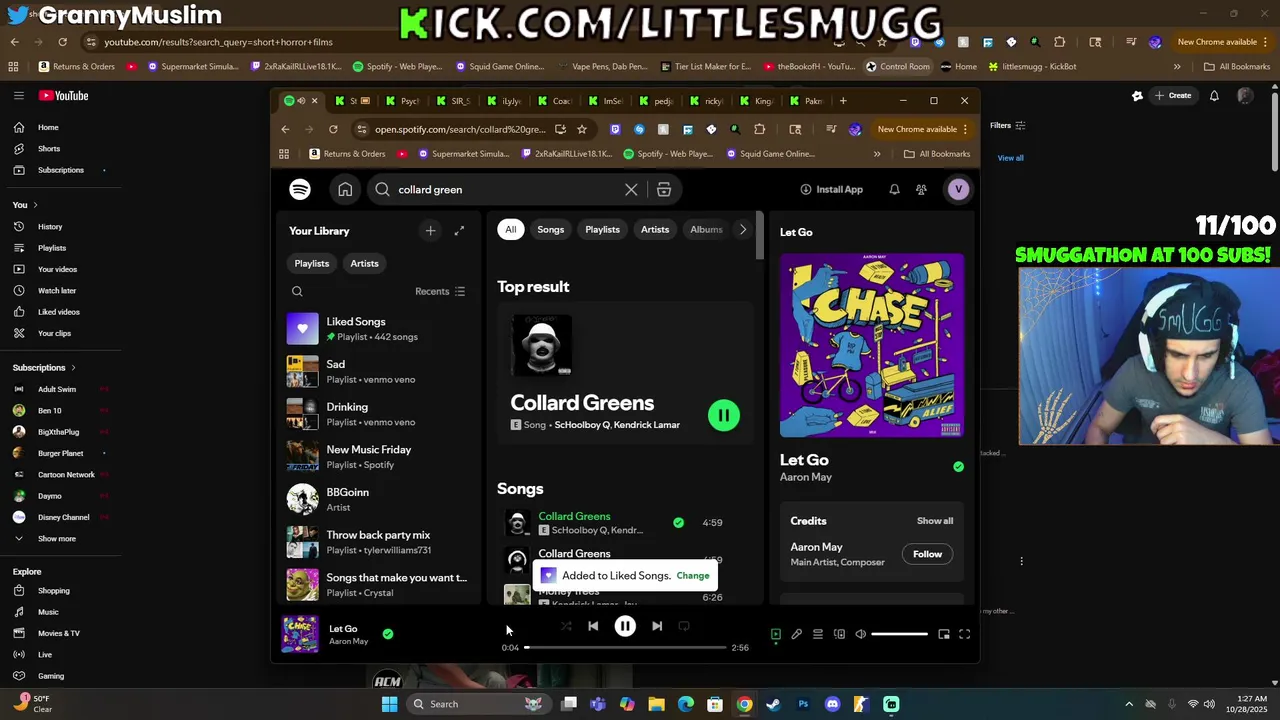Show all credits
The width and height of the screenshot is (1280, 720).
click(x=935, y=521)
